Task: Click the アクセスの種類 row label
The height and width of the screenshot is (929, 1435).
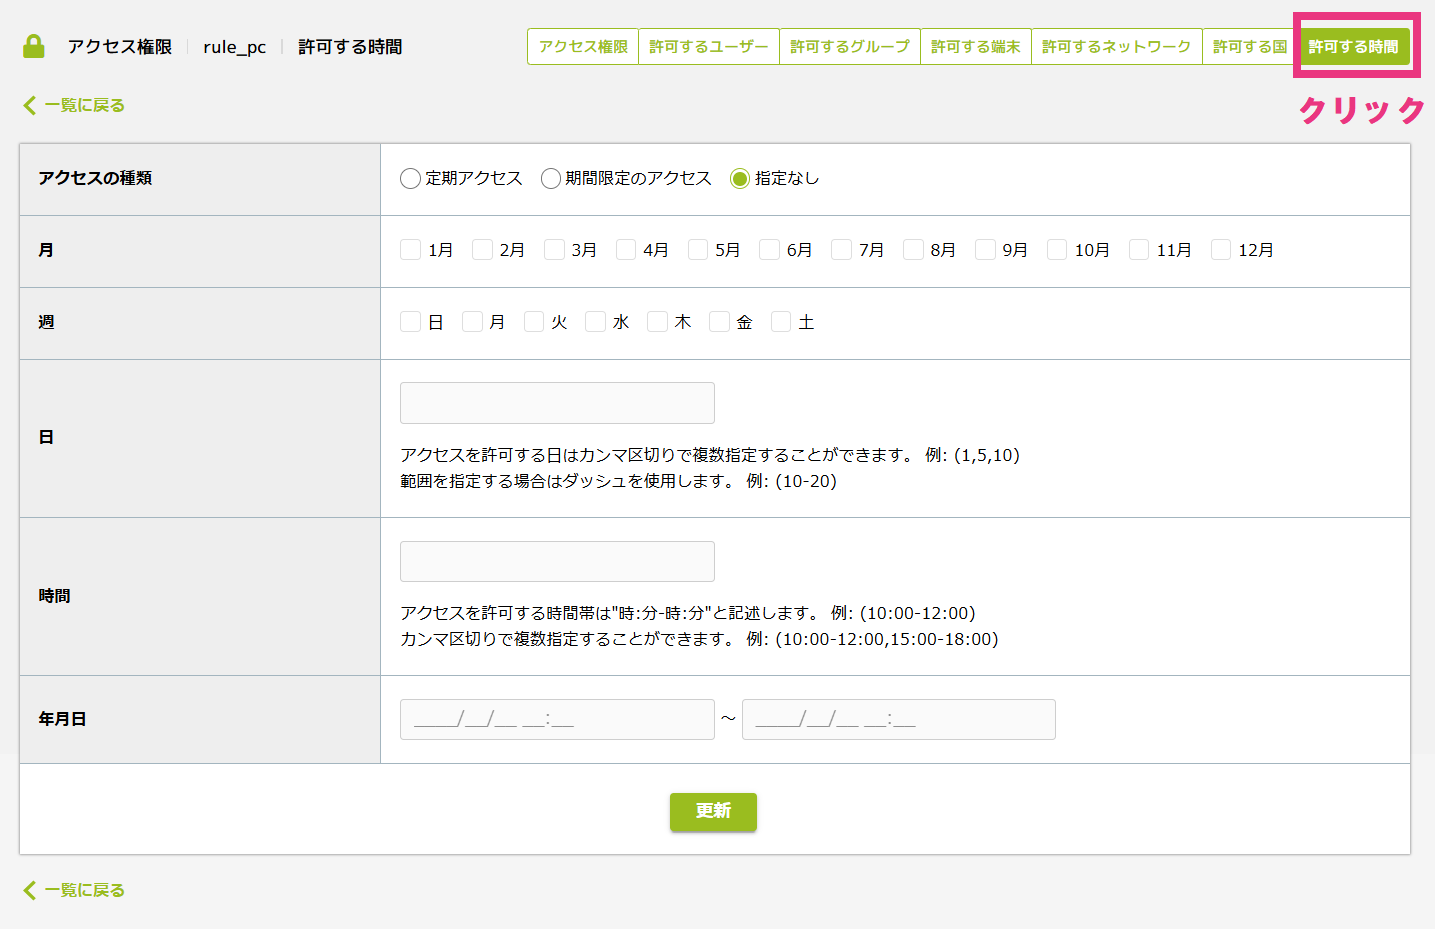Action: click(95, 178)
